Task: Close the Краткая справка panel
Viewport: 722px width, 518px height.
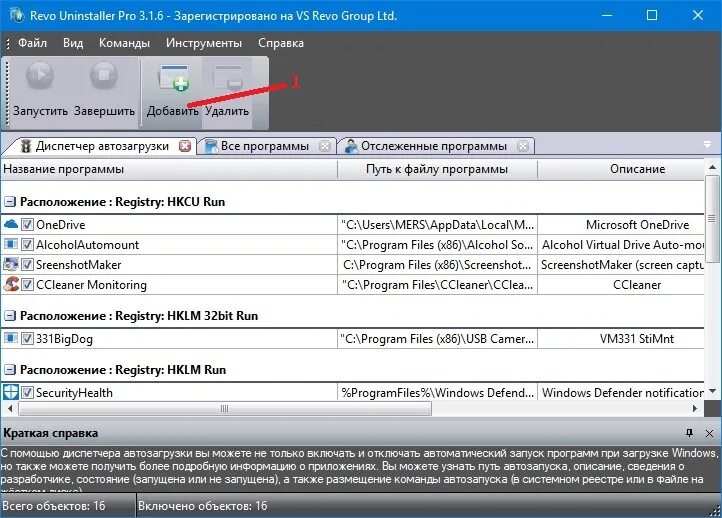Action: 710,433
